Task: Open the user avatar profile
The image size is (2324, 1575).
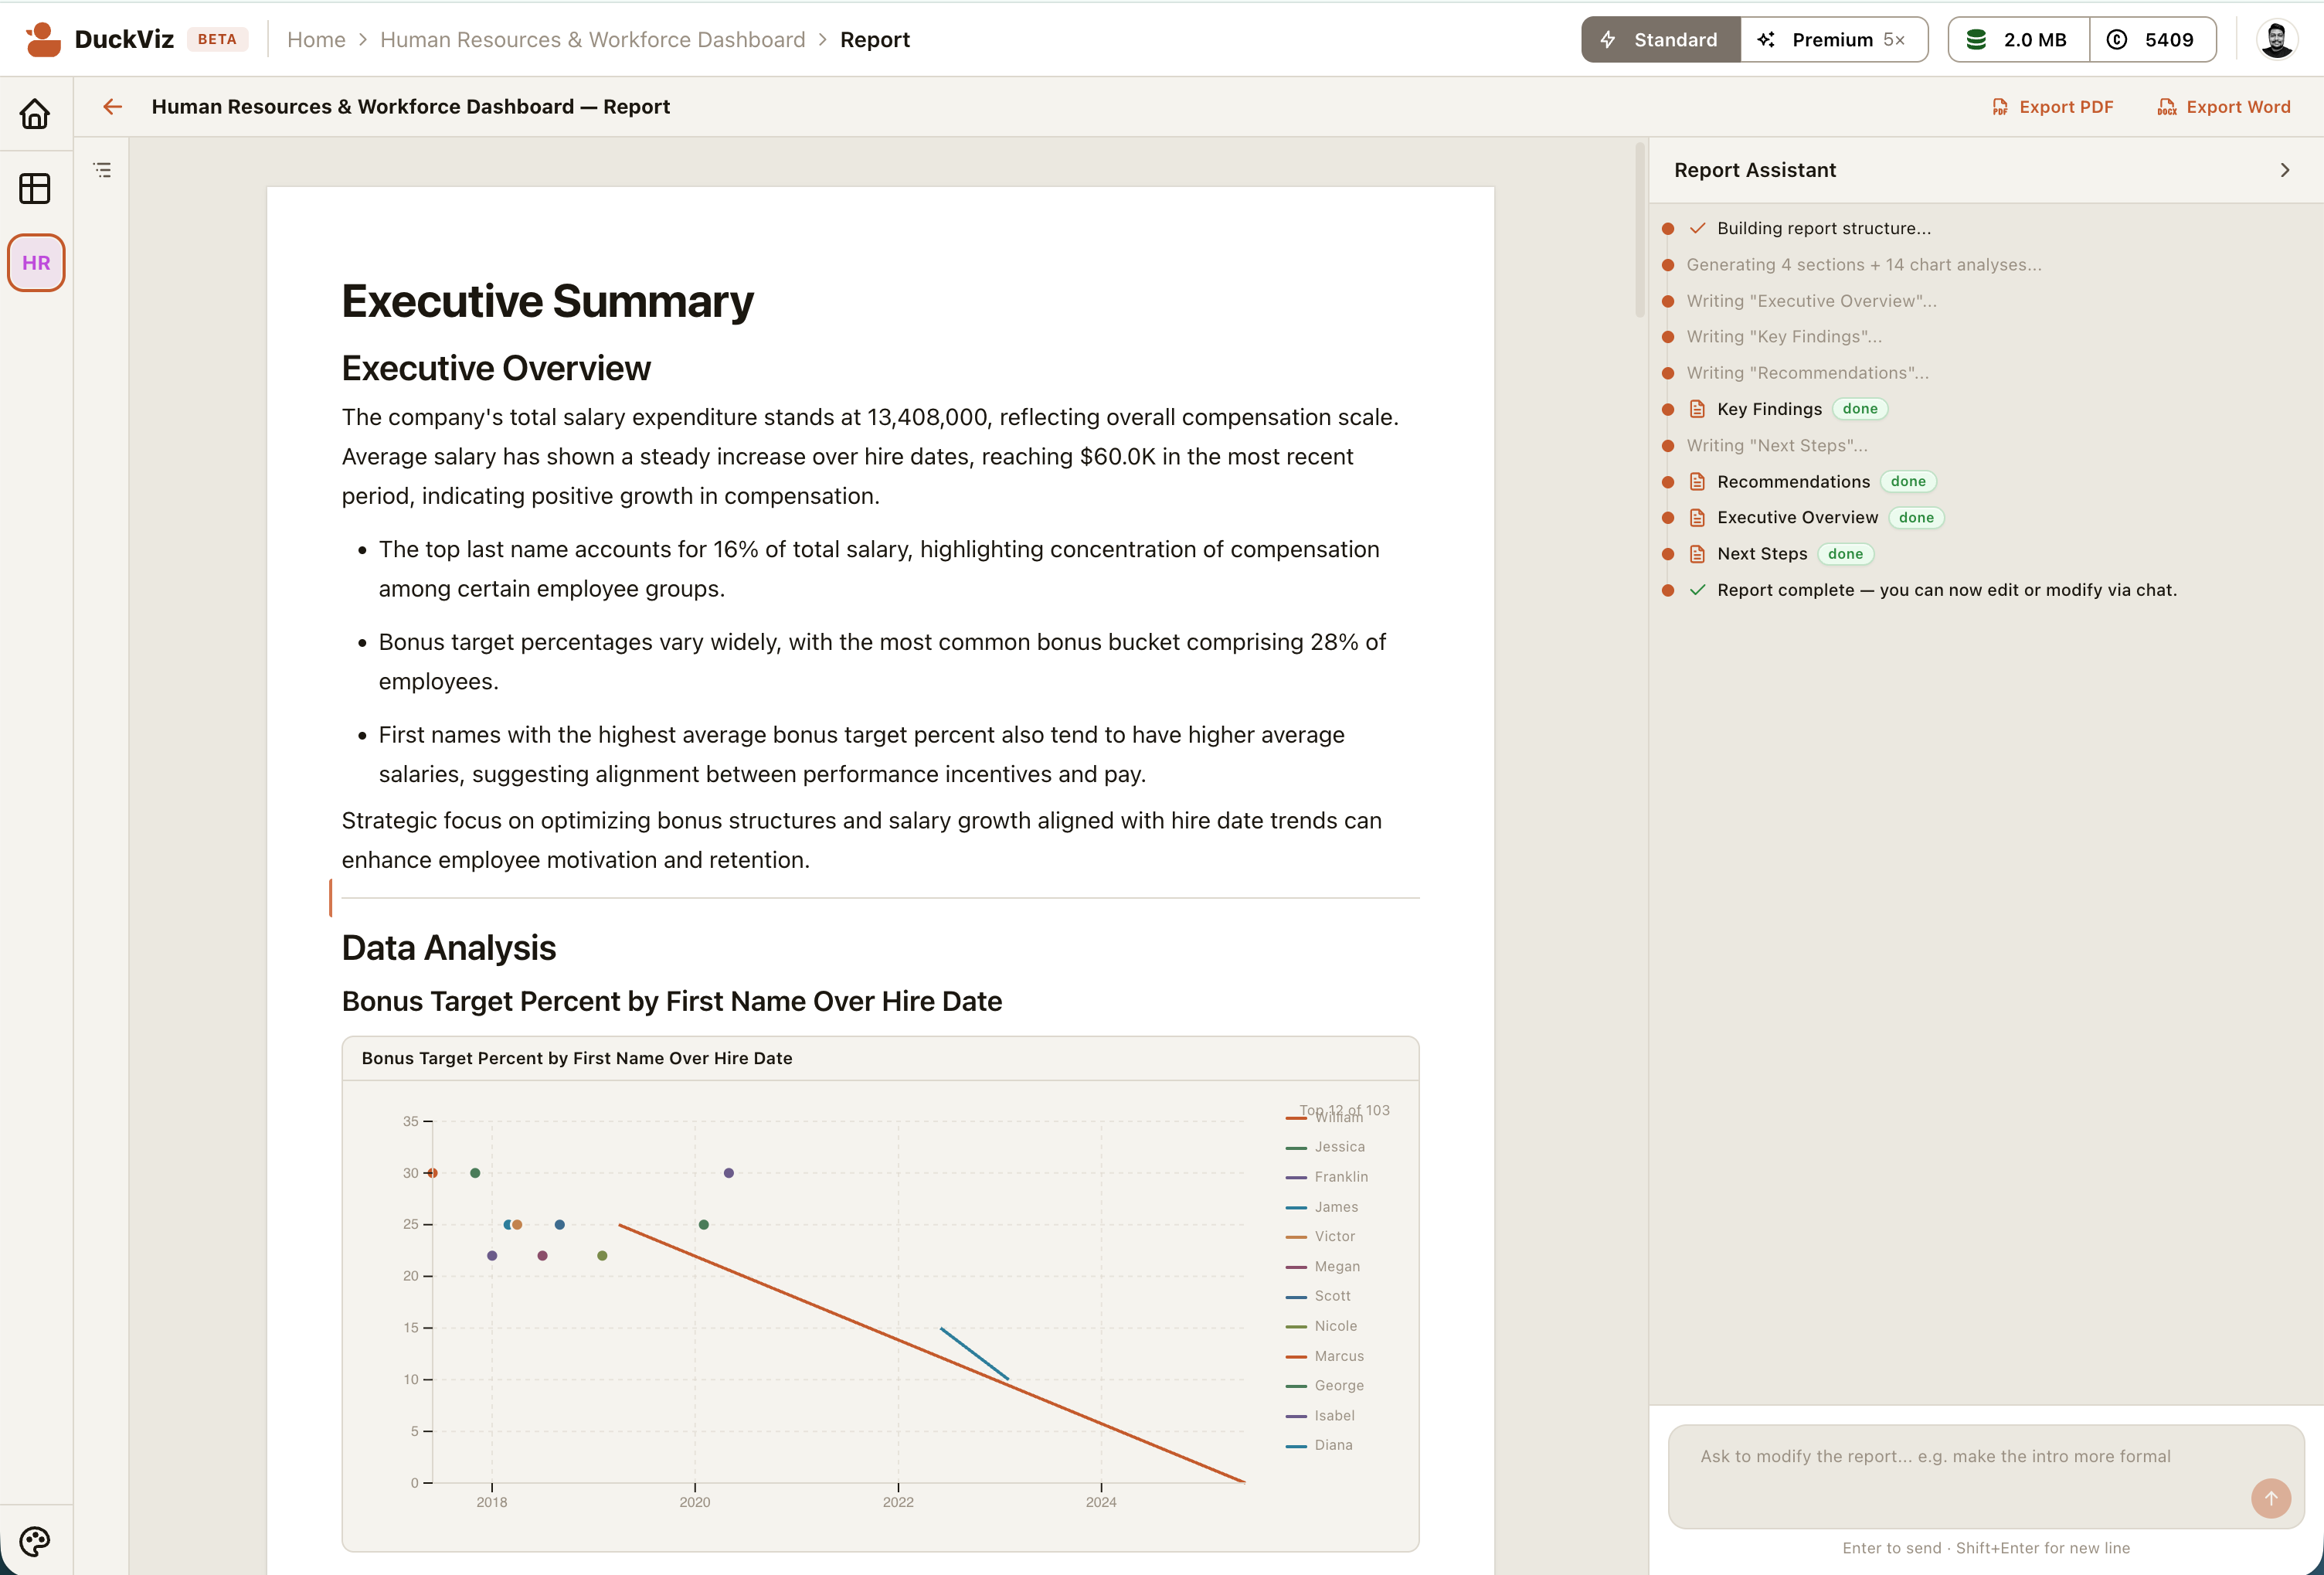Action: click(x=2277, y=40)
